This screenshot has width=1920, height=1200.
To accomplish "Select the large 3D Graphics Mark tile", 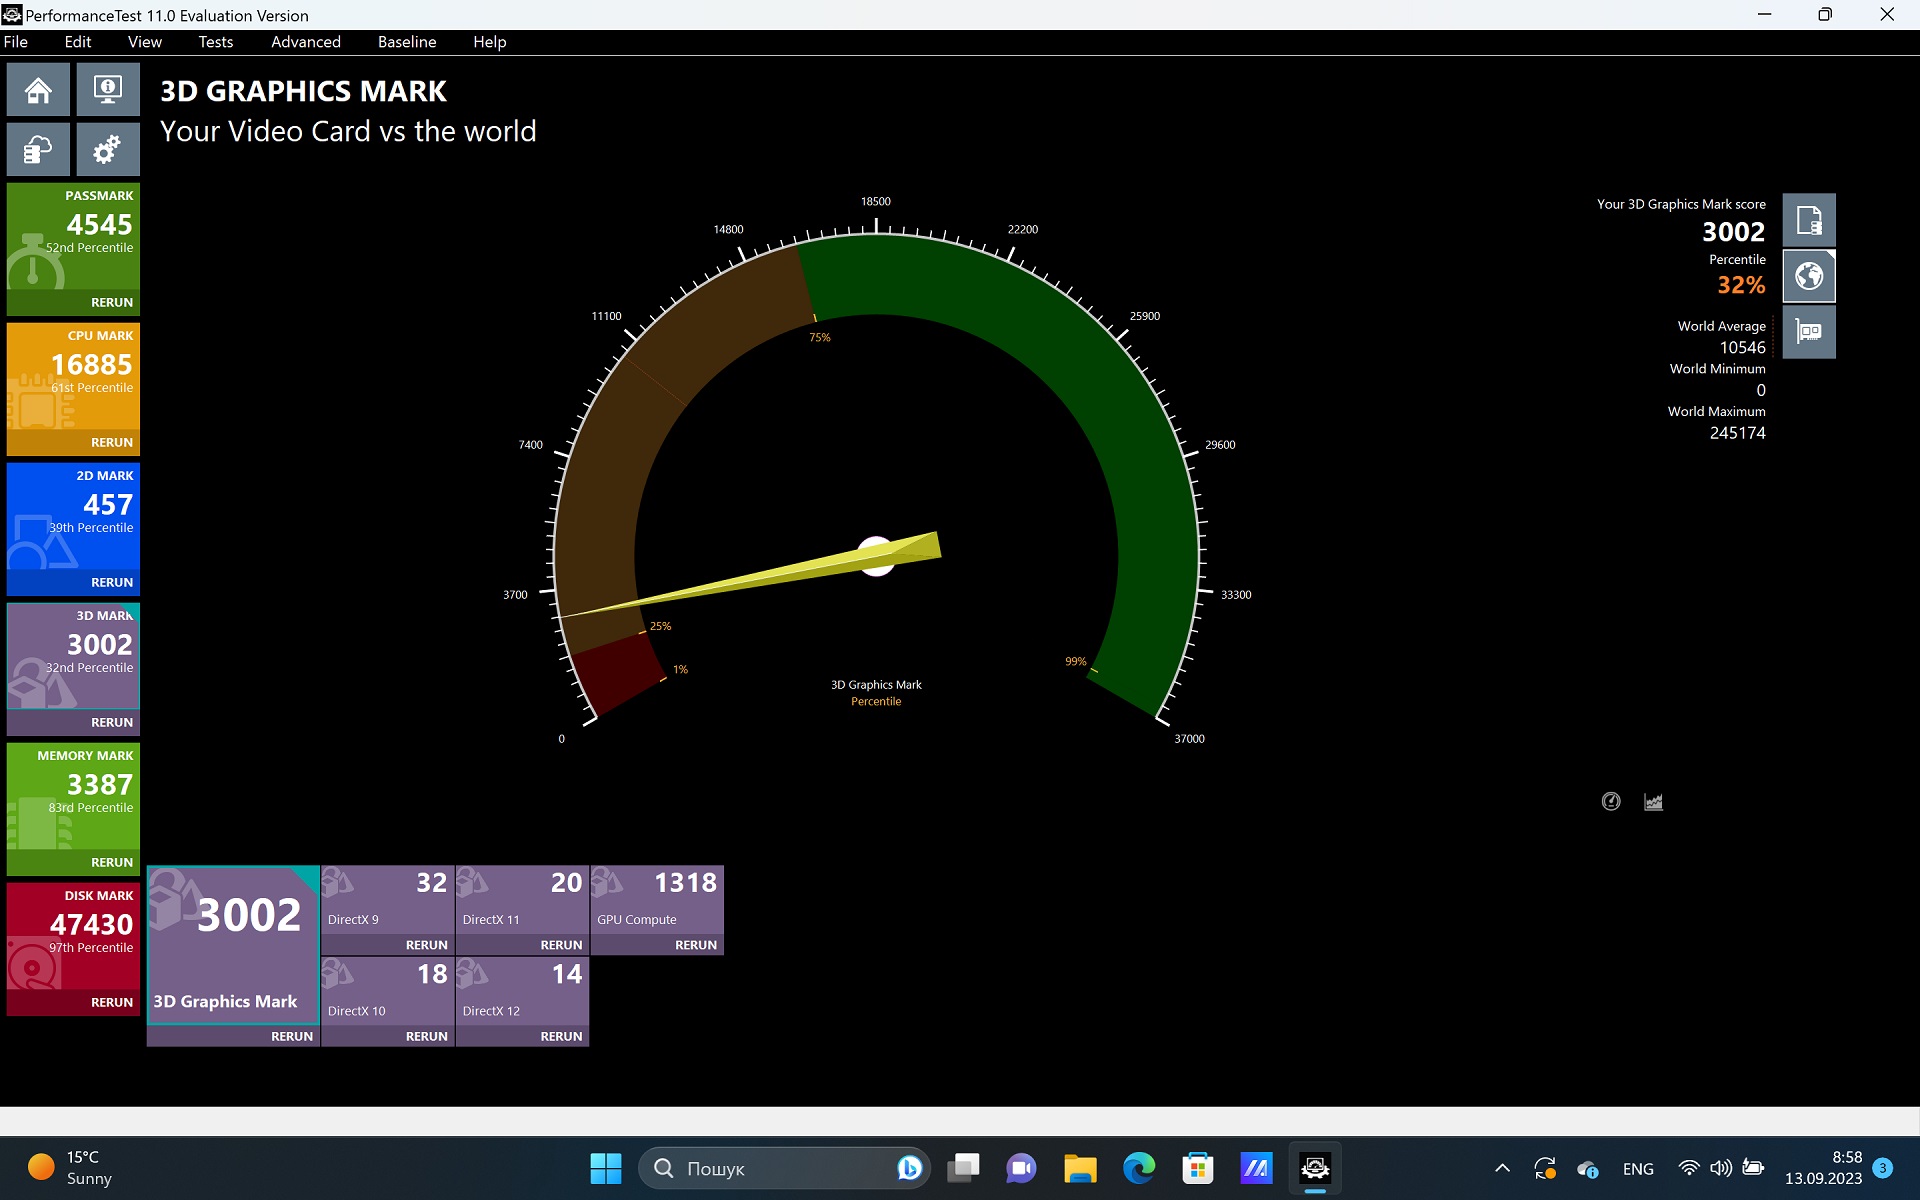I will click(233, 945).
